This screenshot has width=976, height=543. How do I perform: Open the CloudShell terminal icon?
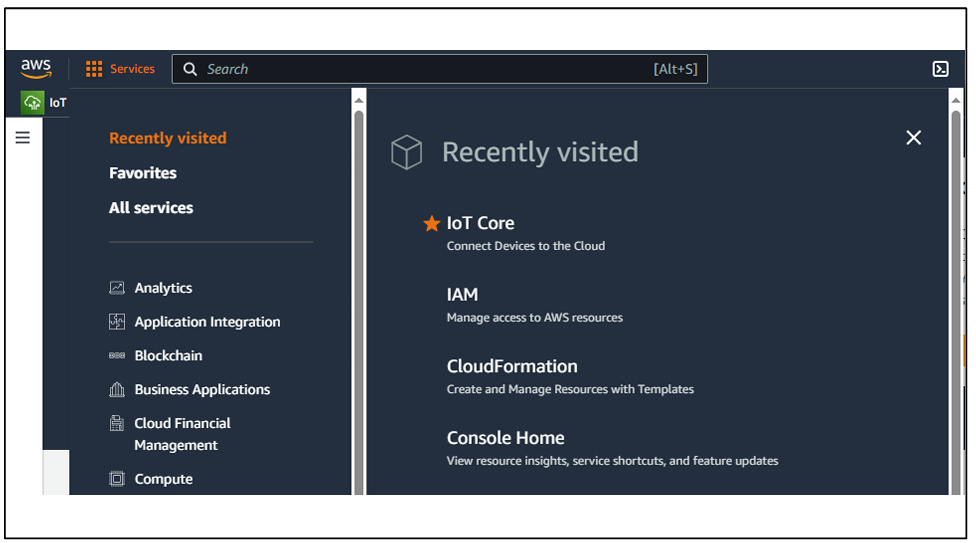pos(941,69)
